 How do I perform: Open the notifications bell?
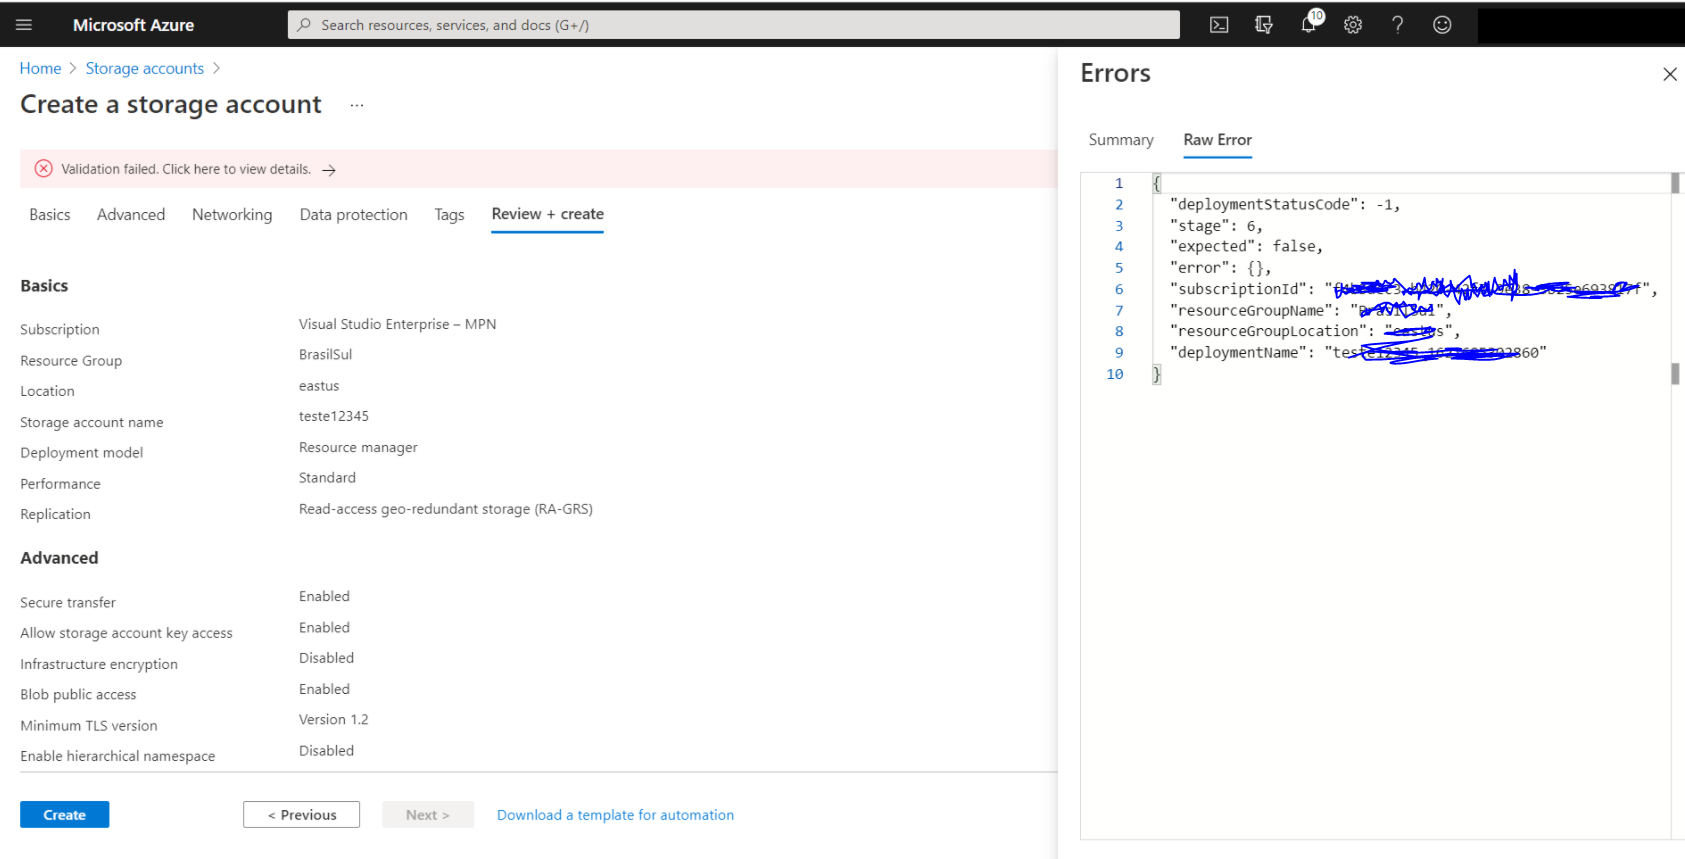coord(1309,24)
